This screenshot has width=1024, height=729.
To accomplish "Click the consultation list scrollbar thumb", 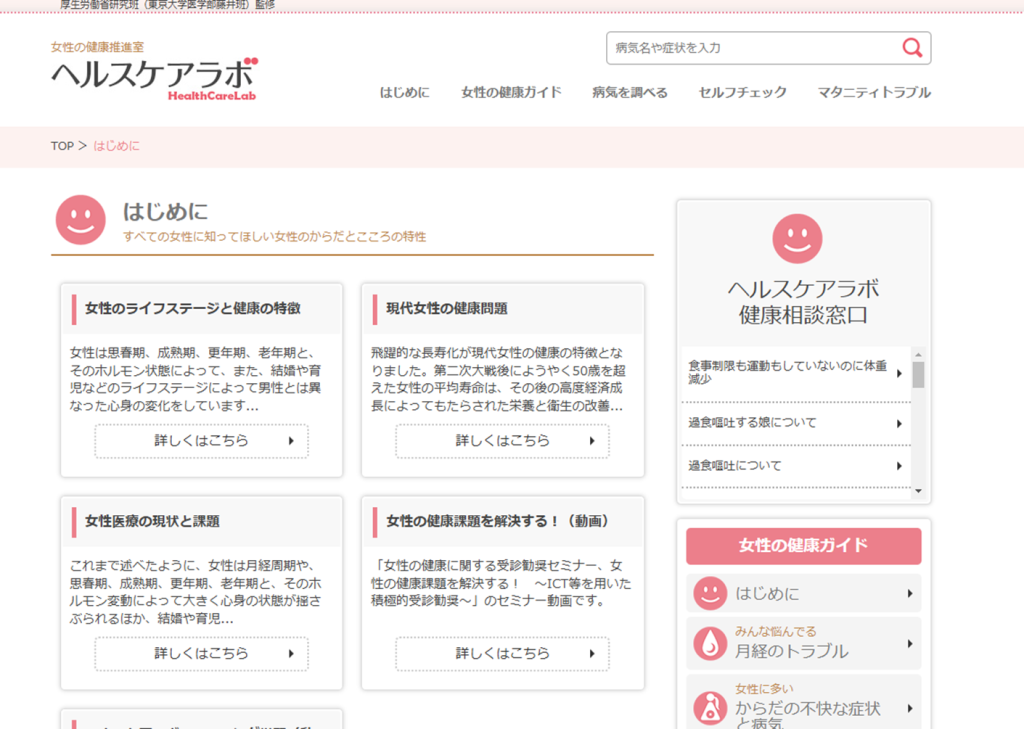I will tap(918, 375).
